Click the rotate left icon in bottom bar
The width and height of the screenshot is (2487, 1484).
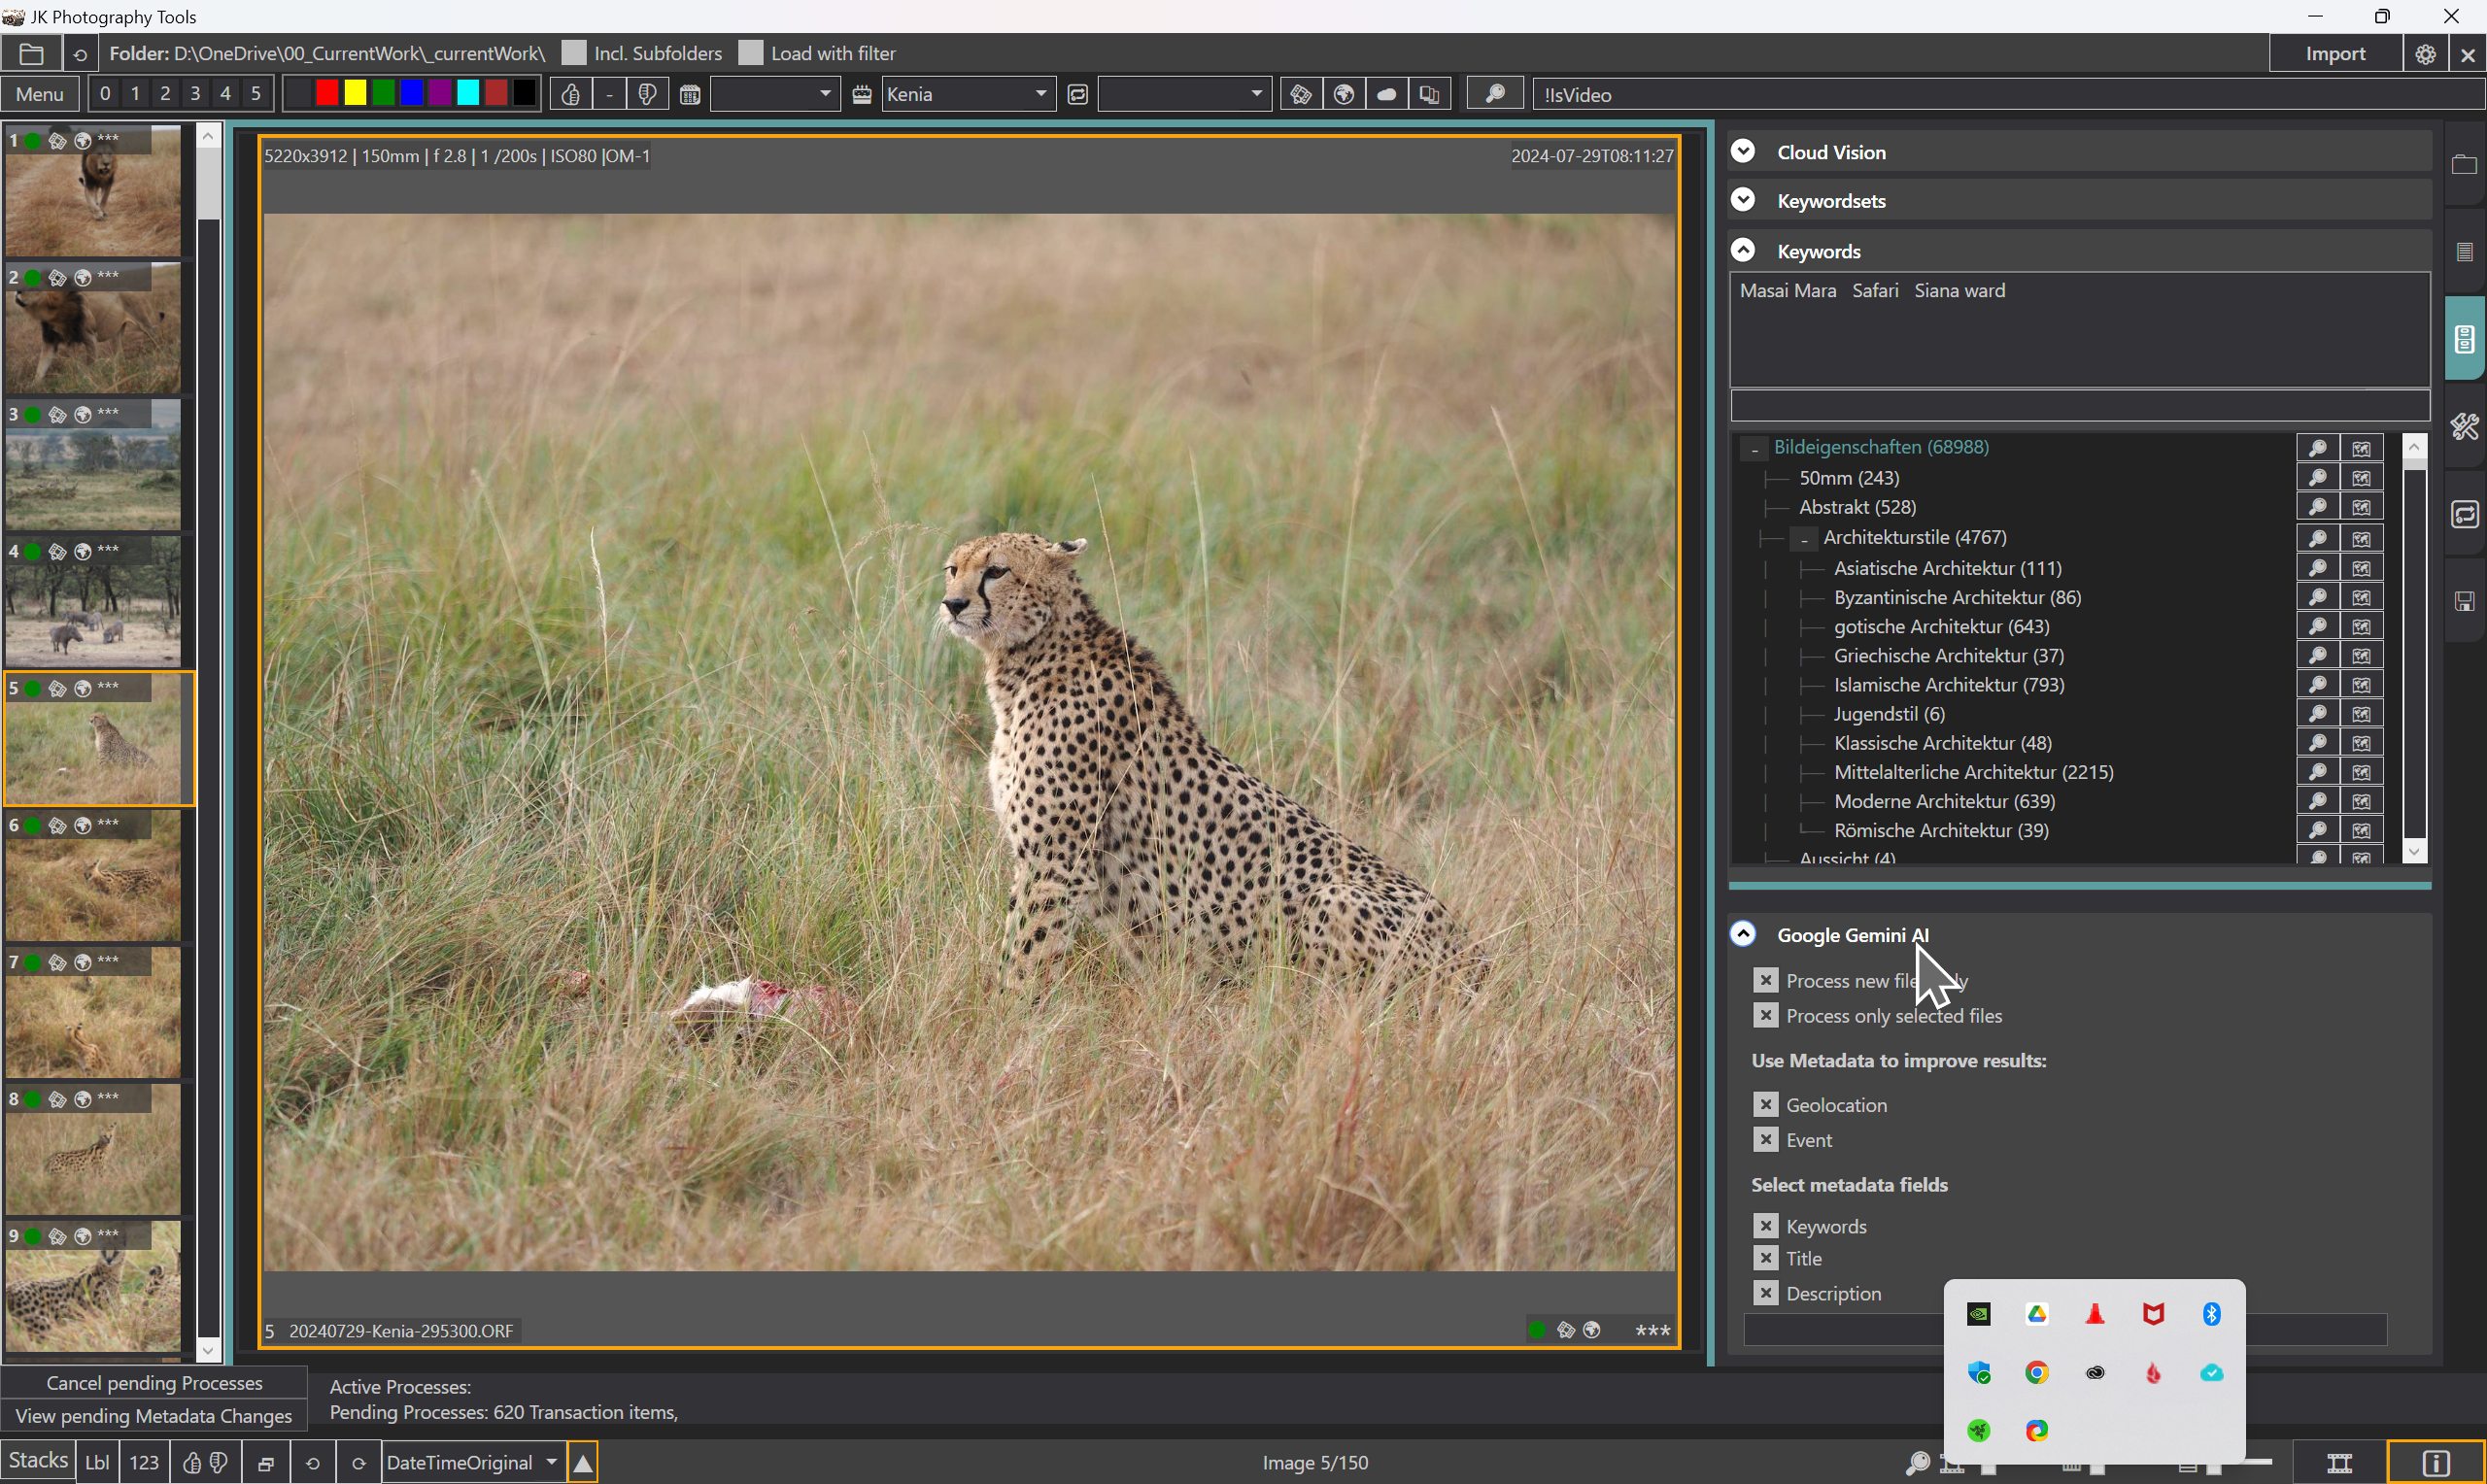point(312,1463)
